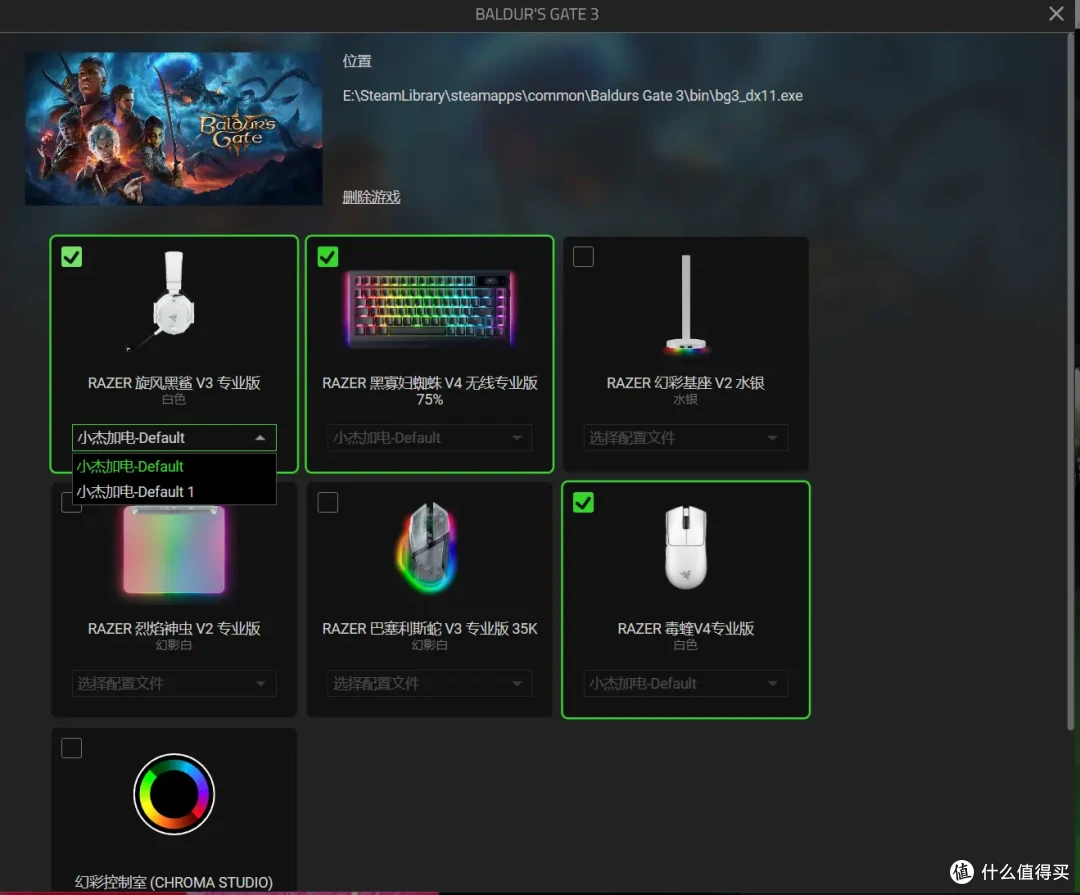Image resolution: width=1080 pixels, height=895 pixels.
Task: Open the 巴塞利斯蛇 V3 选择配置文件 dropdown
Action: coord(429,683)
